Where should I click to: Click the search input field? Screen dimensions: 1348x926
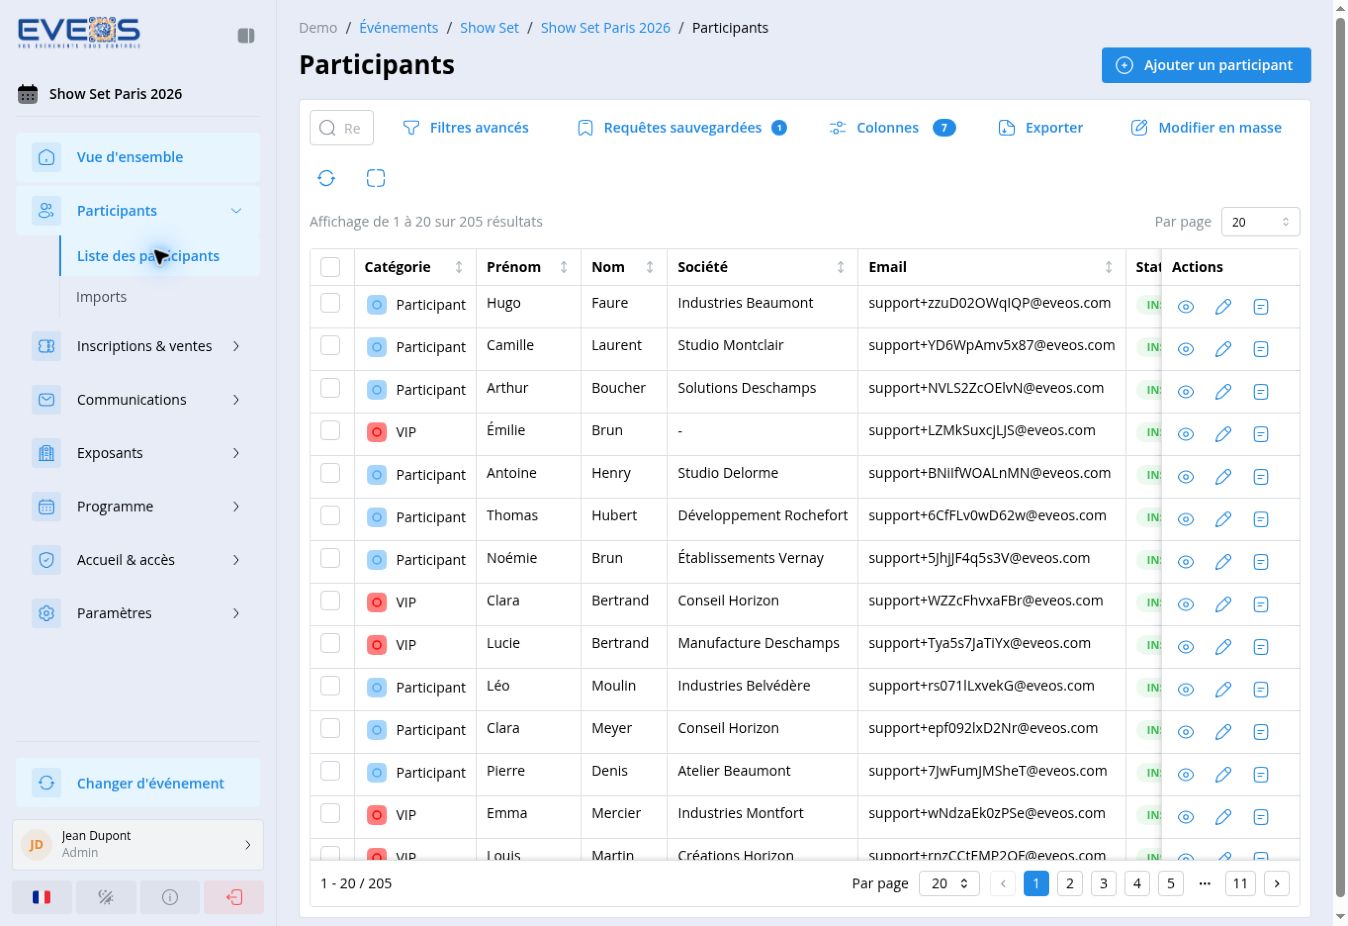(342, 128)
